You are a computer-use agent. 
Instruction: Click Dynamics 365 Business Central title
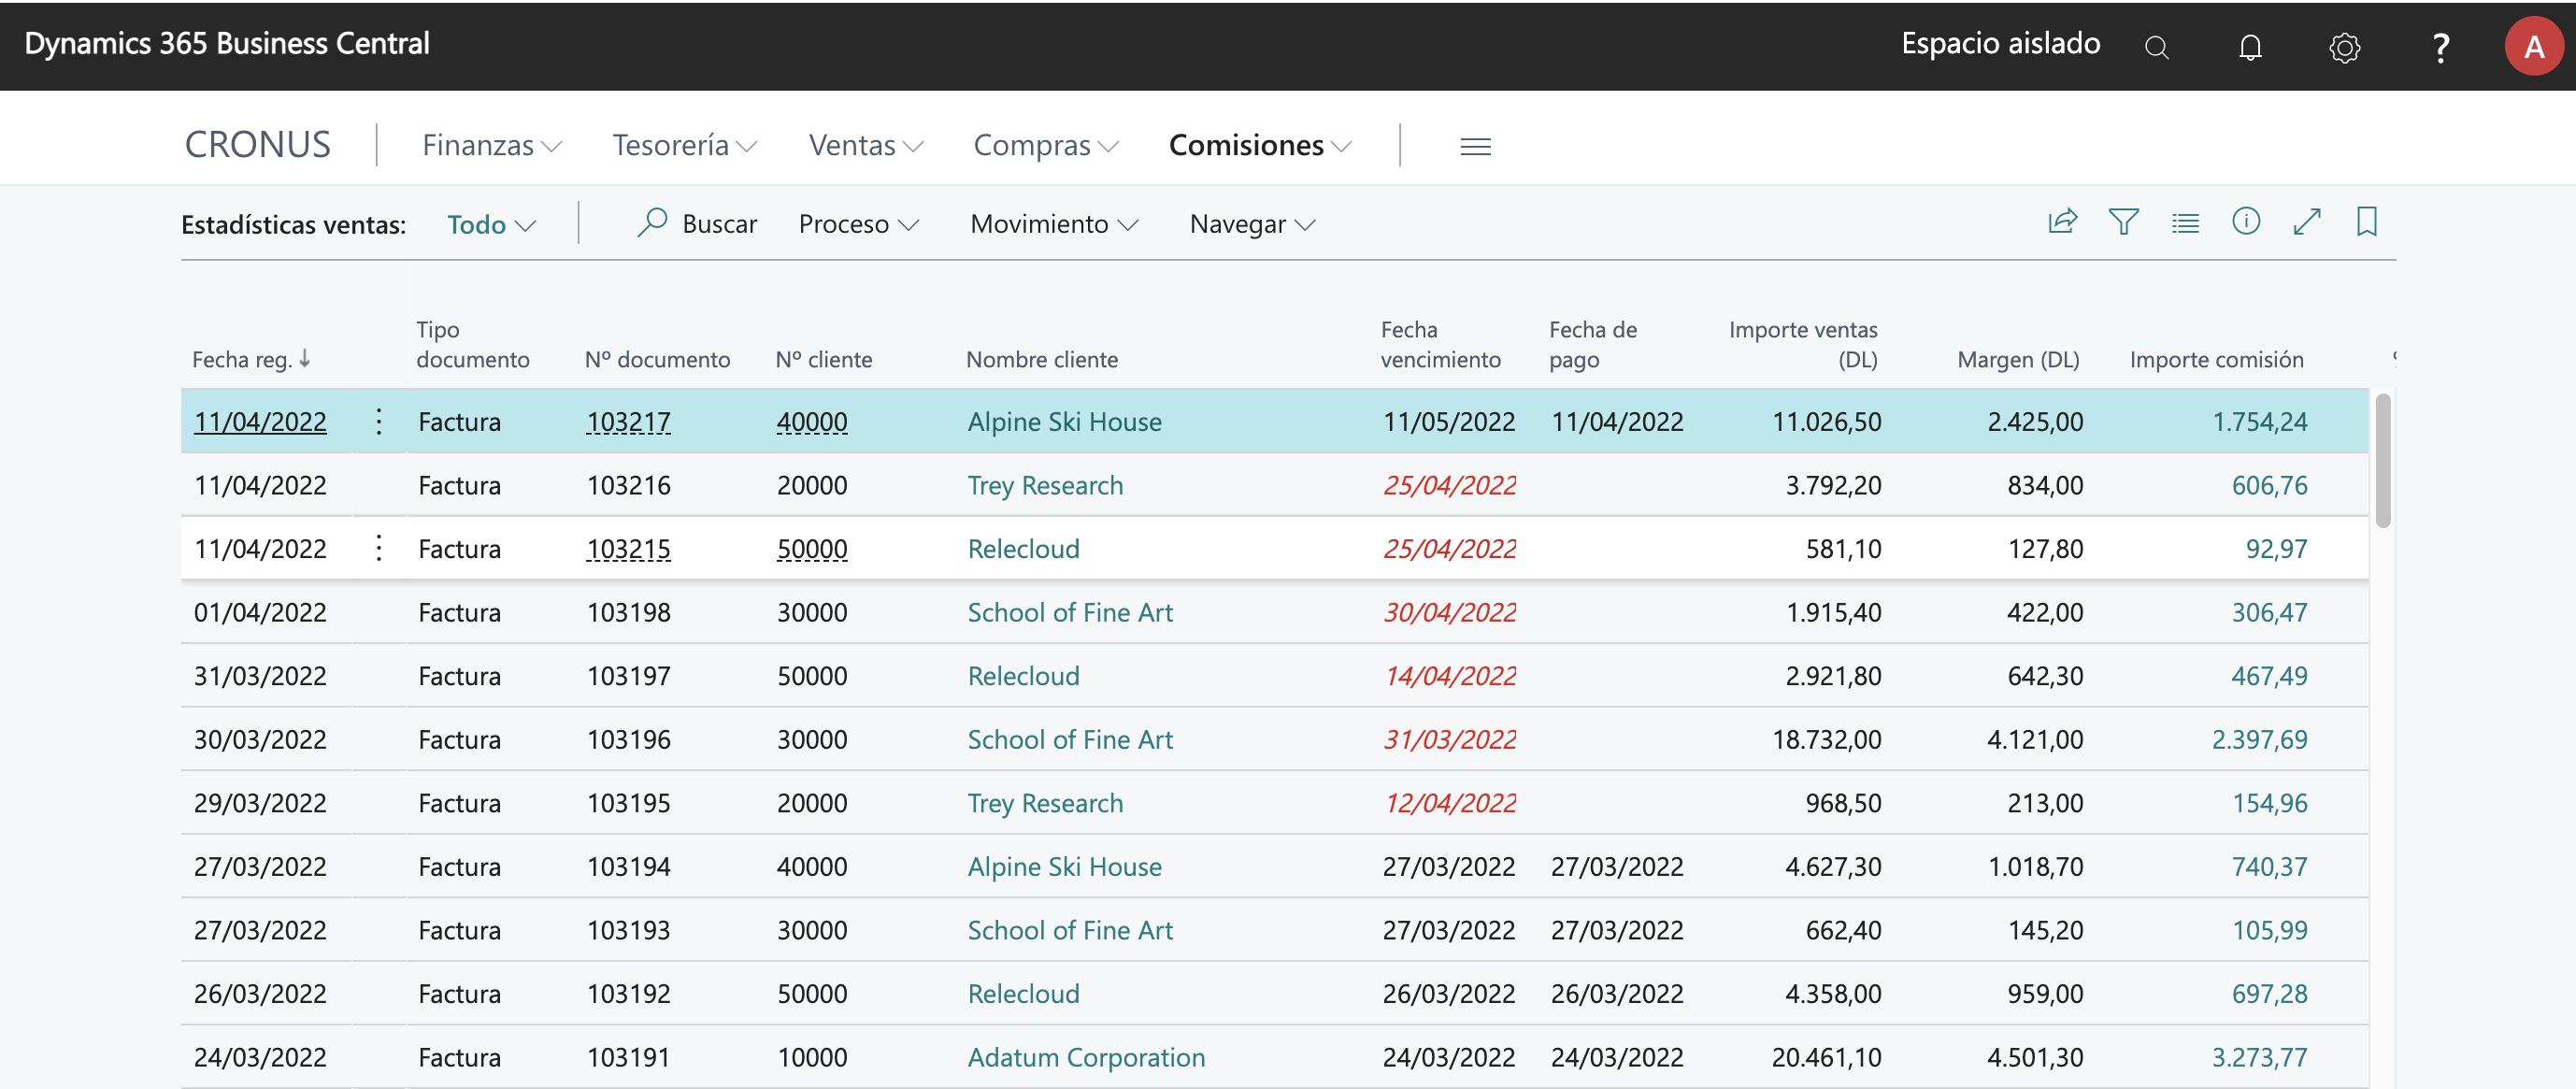click(x=227, y=43)
